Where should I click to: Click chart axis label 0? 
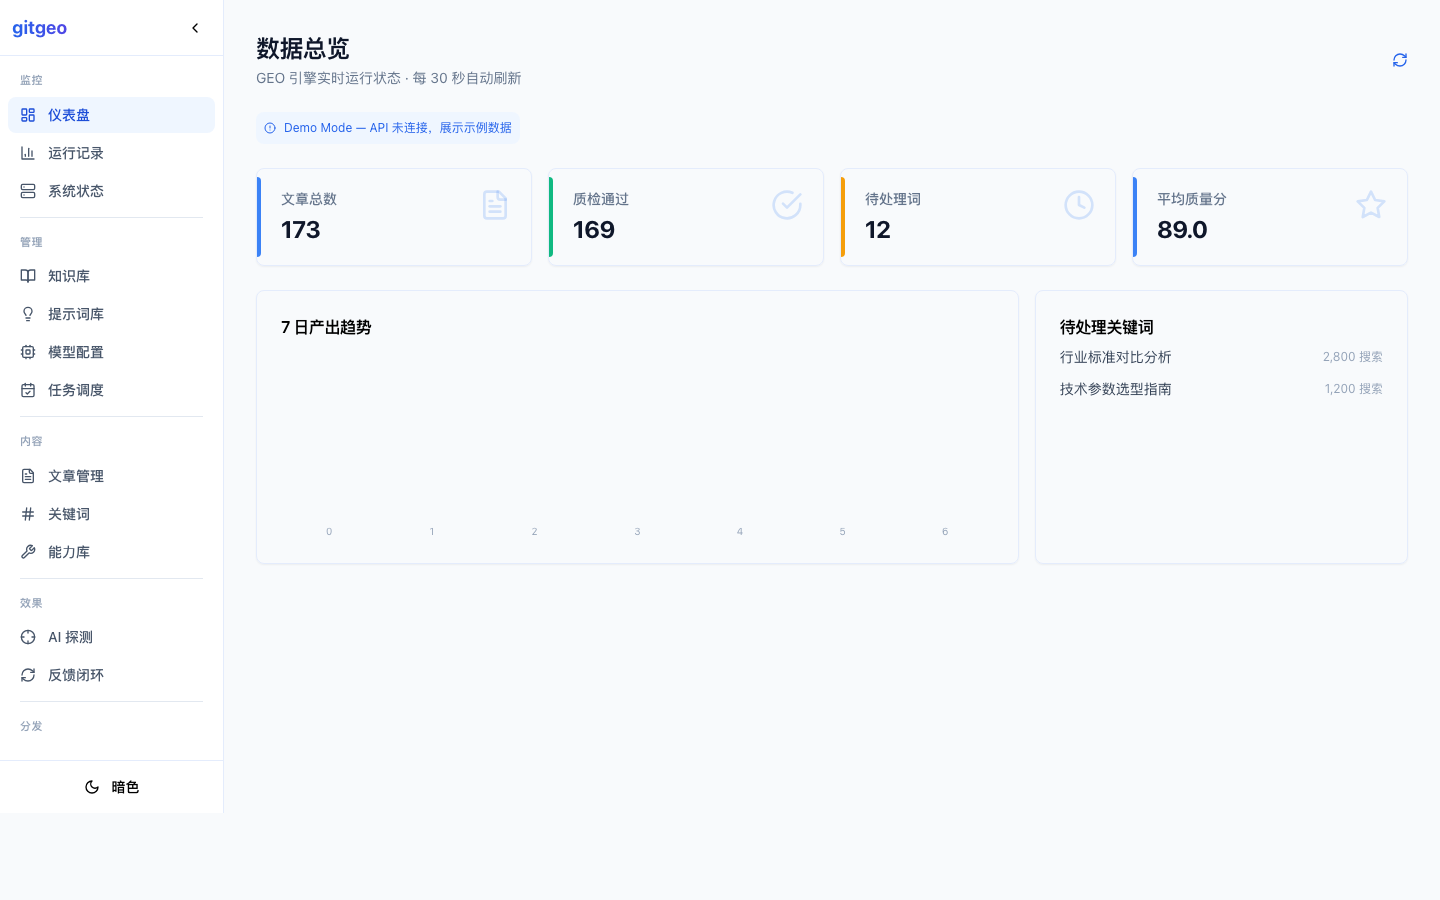pyautogui.click(x=329, y=532)
